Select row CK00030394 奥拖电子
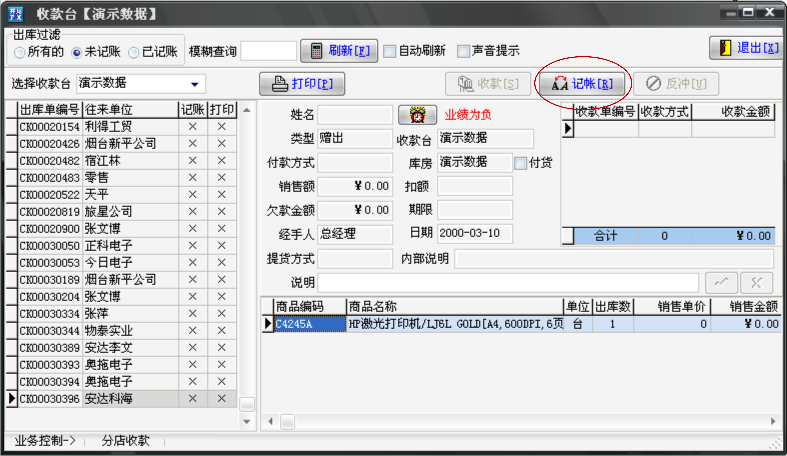 (120, 382)
